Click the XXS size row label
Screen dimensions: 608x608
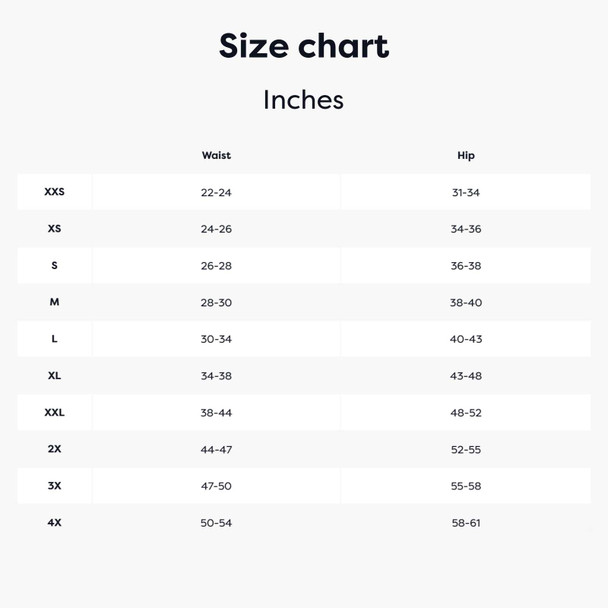(x=54, y=192)
